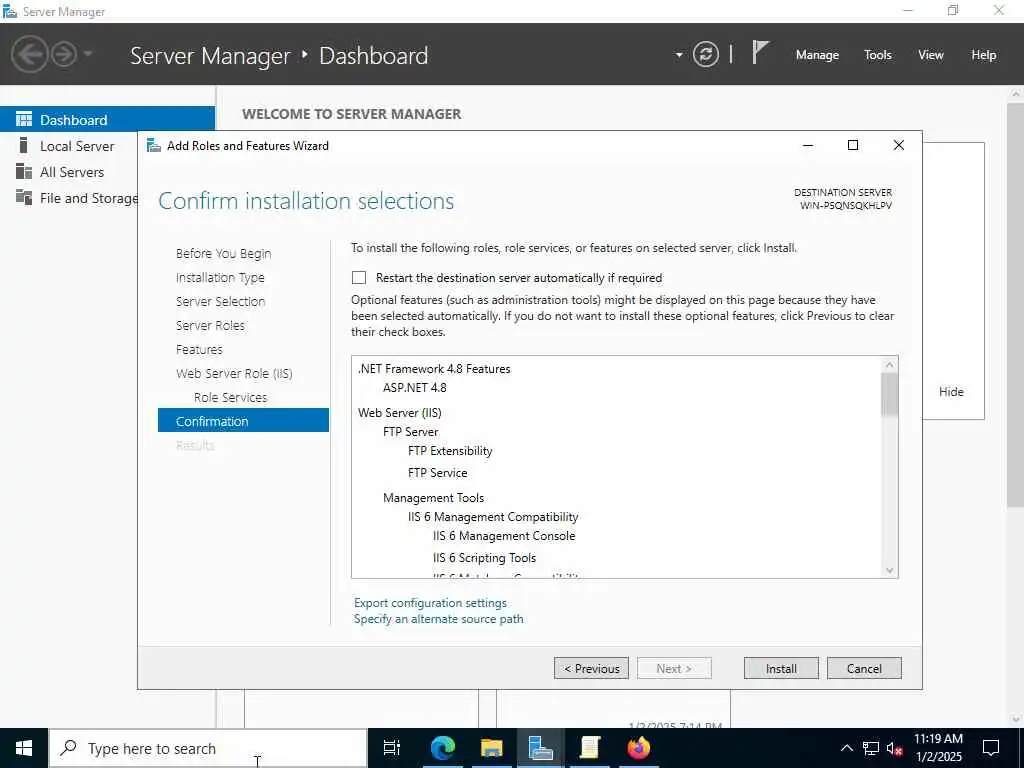Click the Previous button
Image resolution: width=1024 pixels, height=768 pixels.
pos(591,668)
